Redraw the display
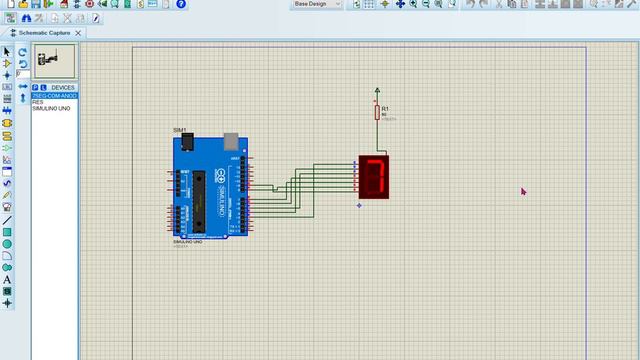The width and height of the screenshot is (640, 360). tap(356, 4)
